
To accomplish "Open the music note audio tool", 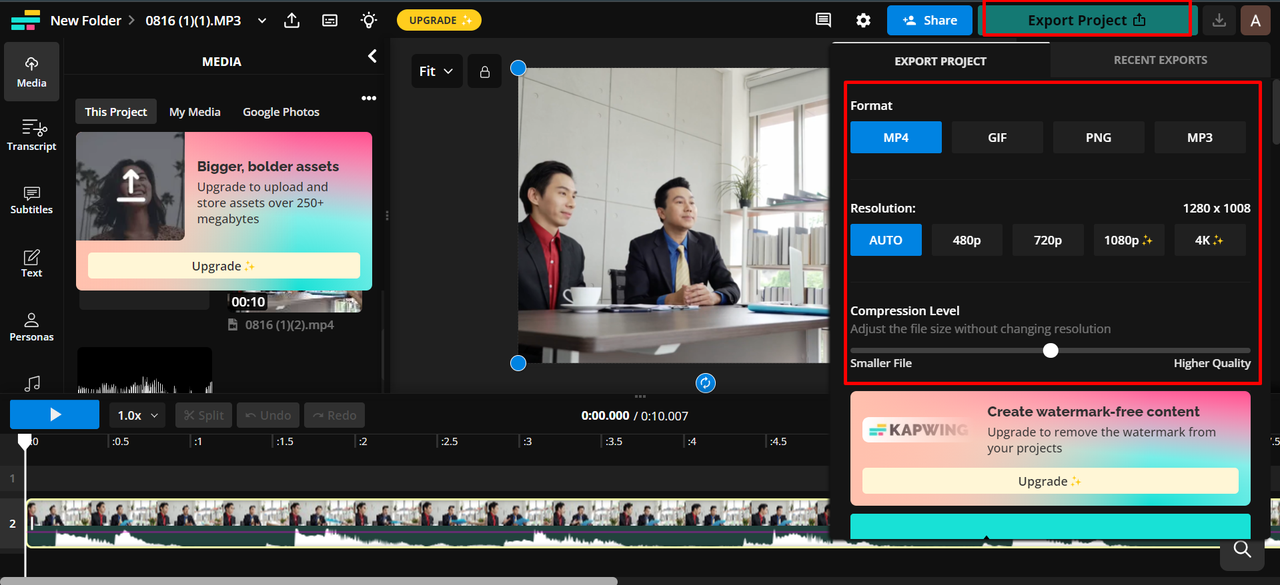I will (x=31, y=383).
